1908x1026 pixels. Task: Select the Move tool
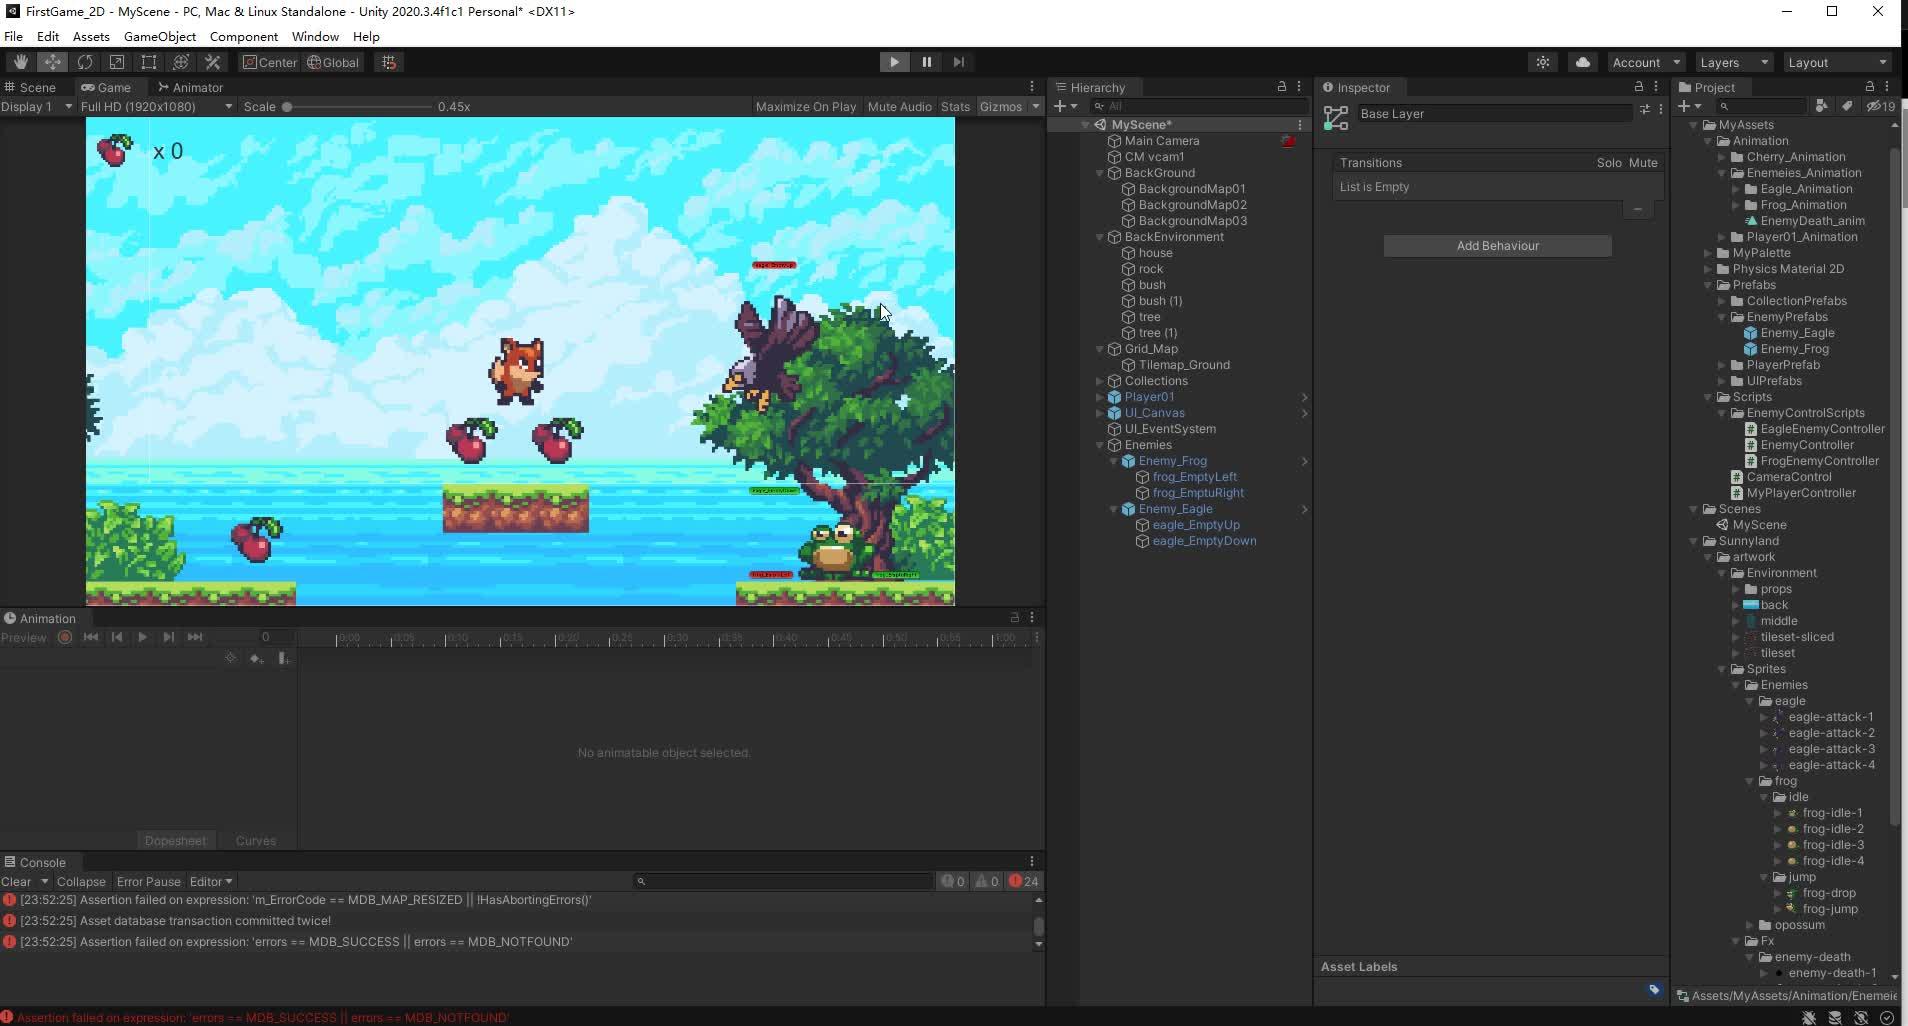tap(52, 62)
